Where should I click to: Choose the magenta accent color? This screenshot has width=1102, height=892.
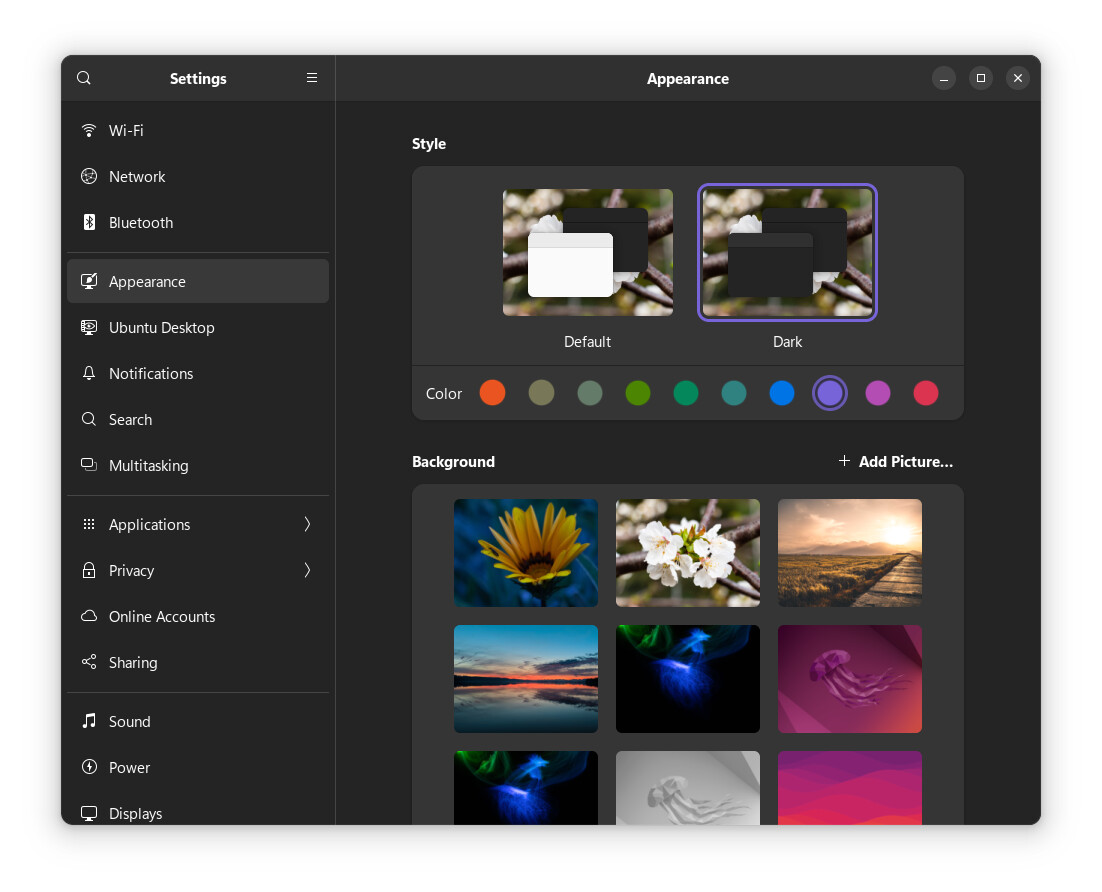(878, 393)
